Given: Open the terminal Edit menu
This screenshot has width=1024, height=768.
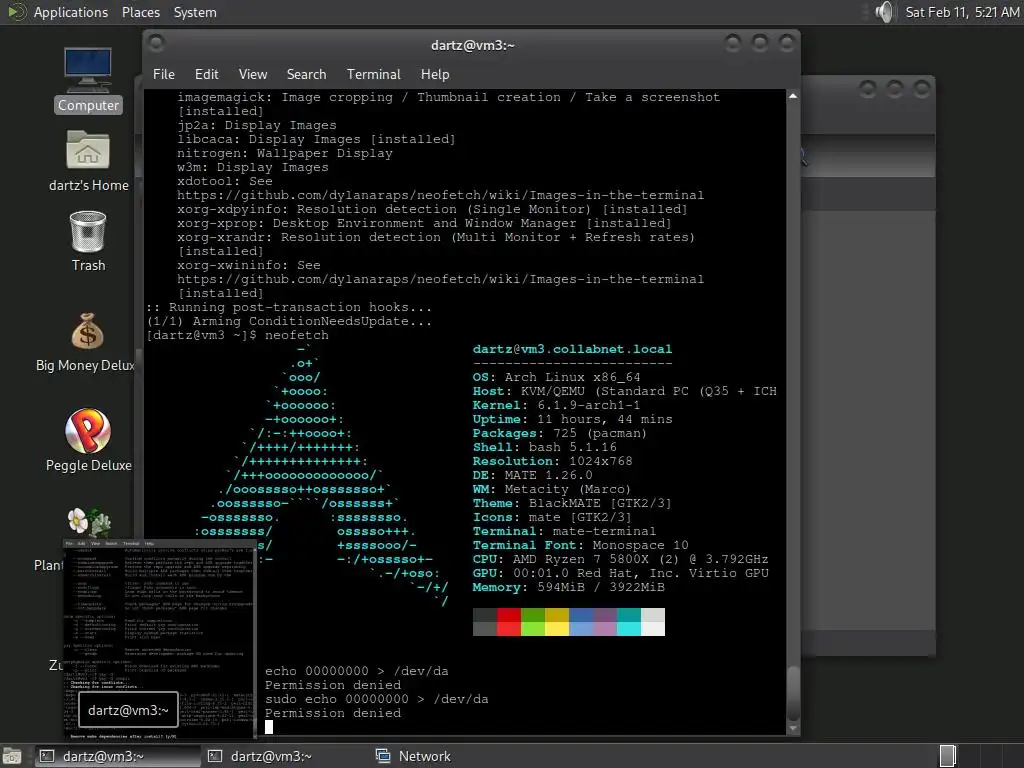Looking at the screenshot, I should (x=206, y=74).
